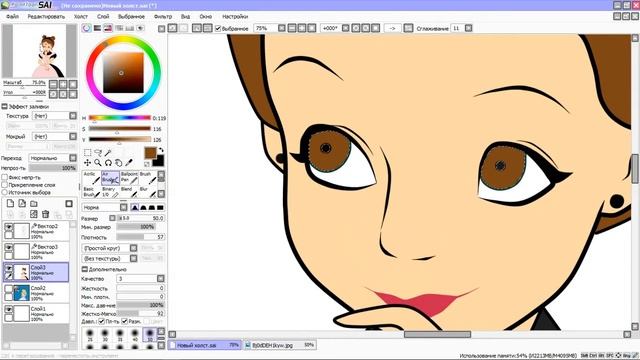Select the size 50 brush preset
The image size is (640, 360).
[x=149, y=334]
